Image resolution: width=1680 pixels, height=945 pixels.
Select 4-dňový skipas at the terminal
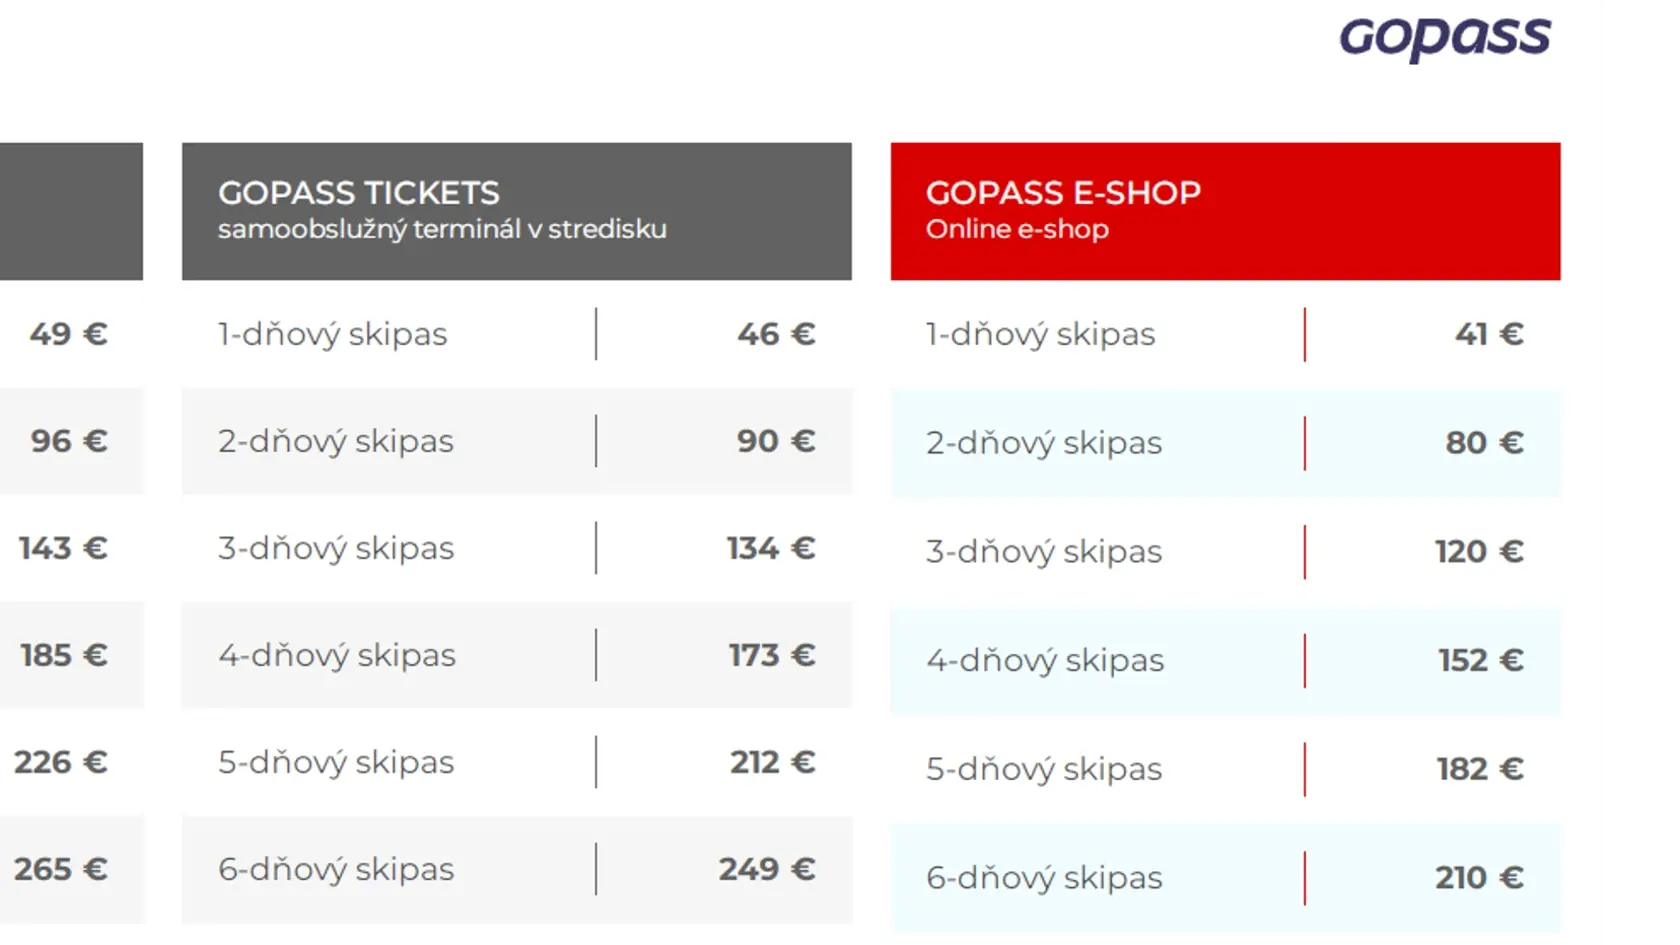click(x=337, y=655)
